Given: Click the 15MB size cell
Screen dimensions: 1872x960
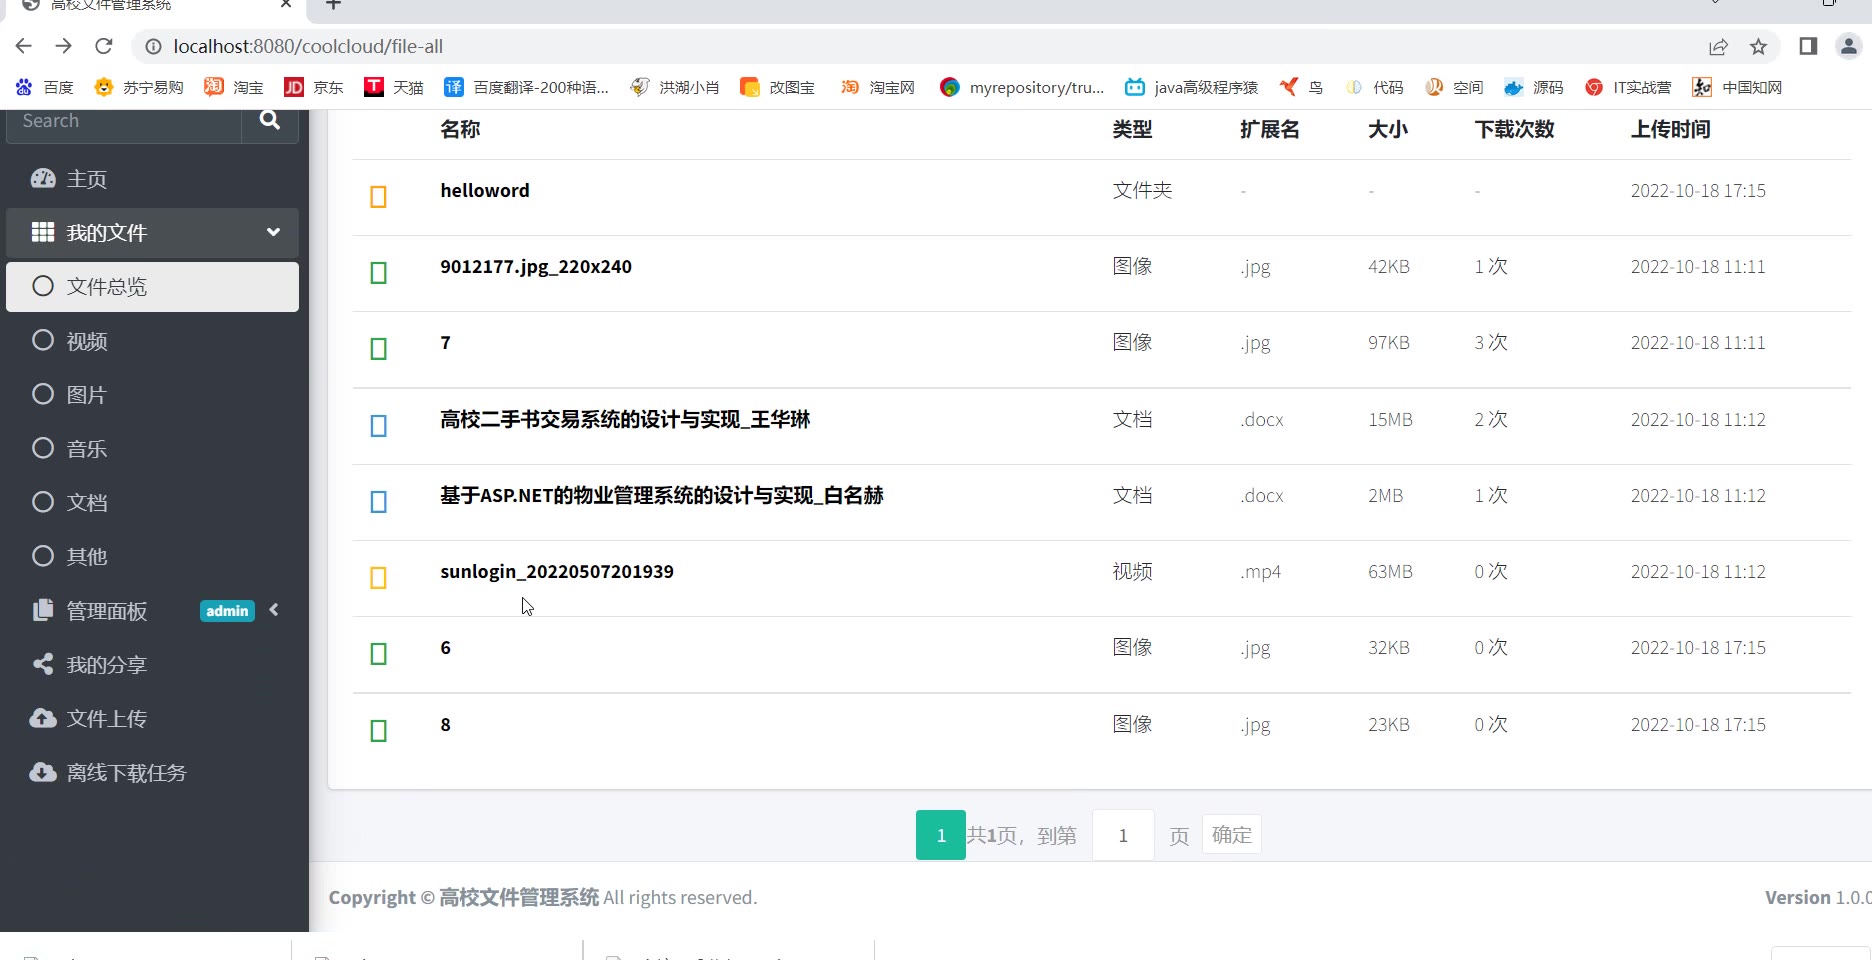Looking at the screenshot, I should pyautogui.click(x=1390, y=420).
